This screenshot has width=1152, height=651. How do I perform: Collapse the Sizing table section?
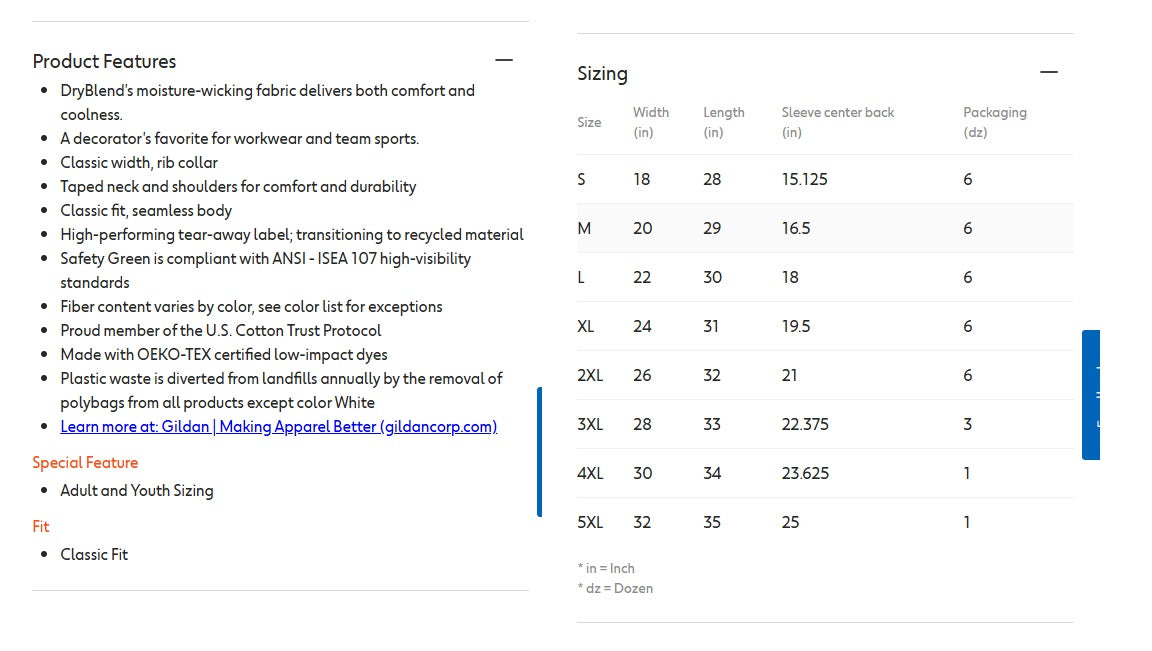[x=1048, y=72]
